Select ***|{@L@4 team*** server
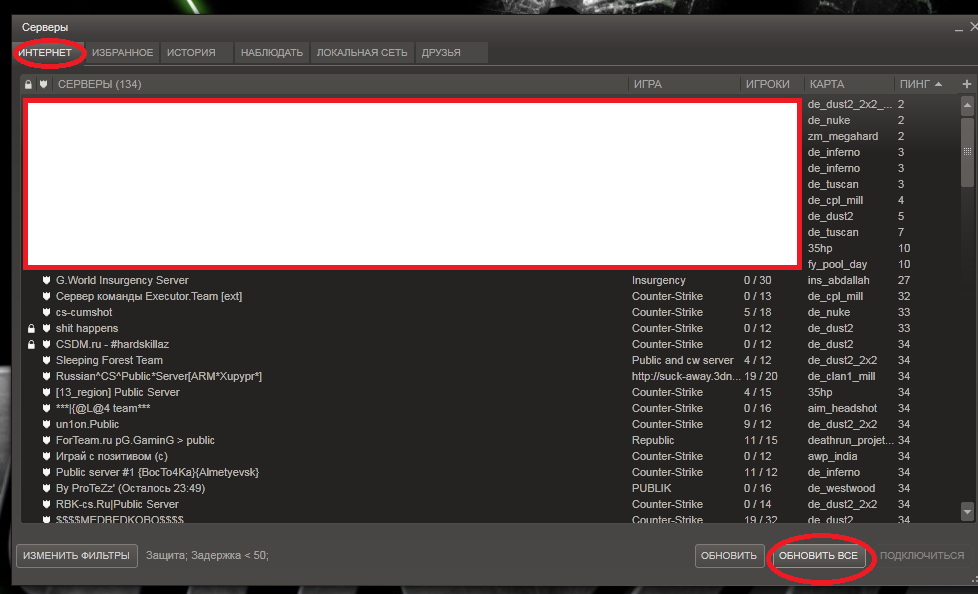 [490, 408]
